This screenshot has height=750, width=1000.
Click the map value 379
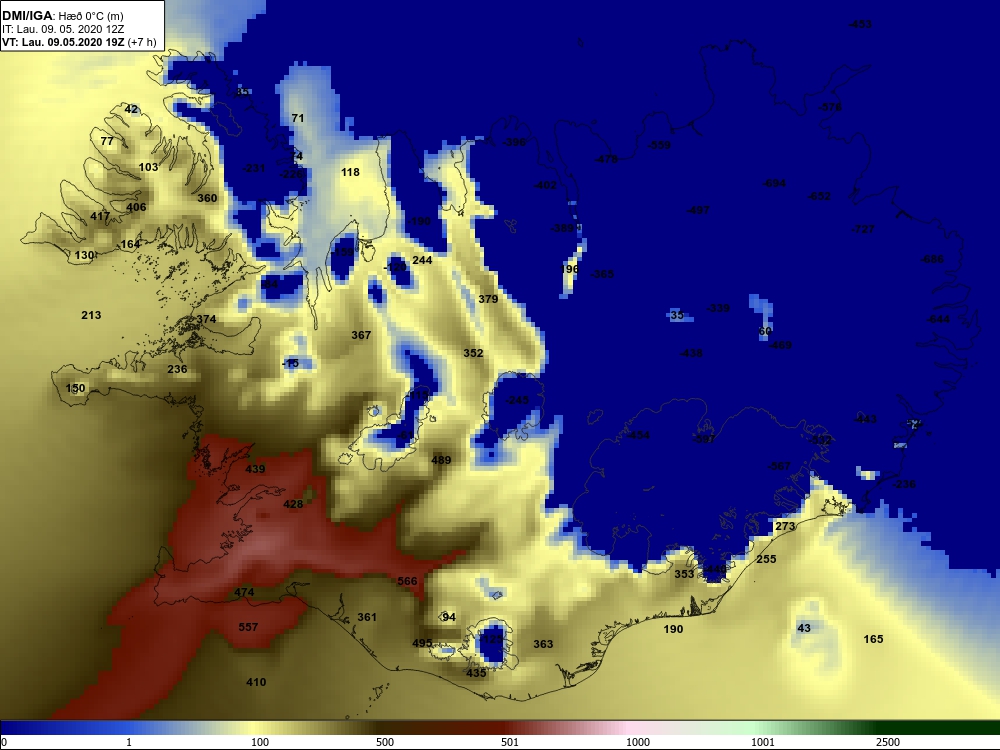pos(488,298)
